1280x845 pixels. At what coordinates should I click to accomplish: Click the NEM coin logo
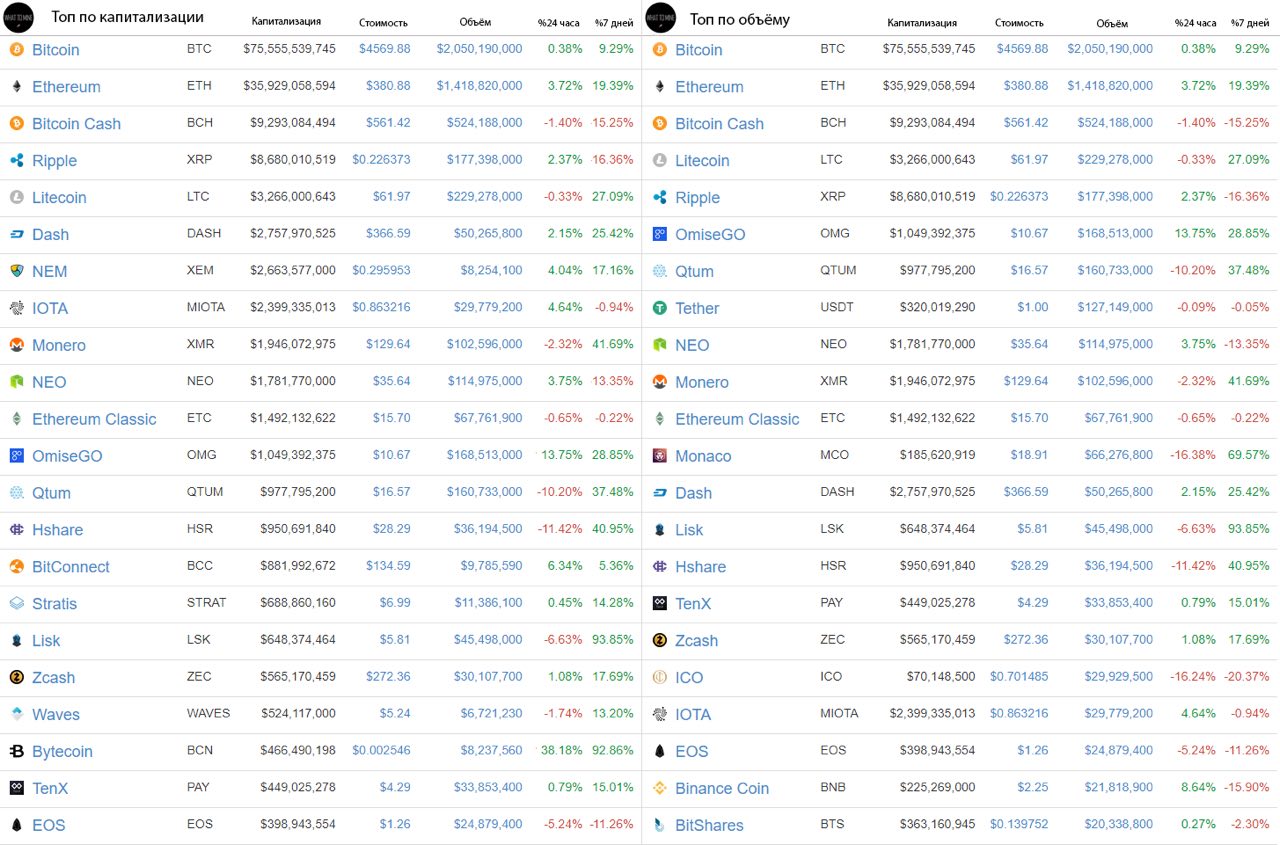(x=16, y=271)
